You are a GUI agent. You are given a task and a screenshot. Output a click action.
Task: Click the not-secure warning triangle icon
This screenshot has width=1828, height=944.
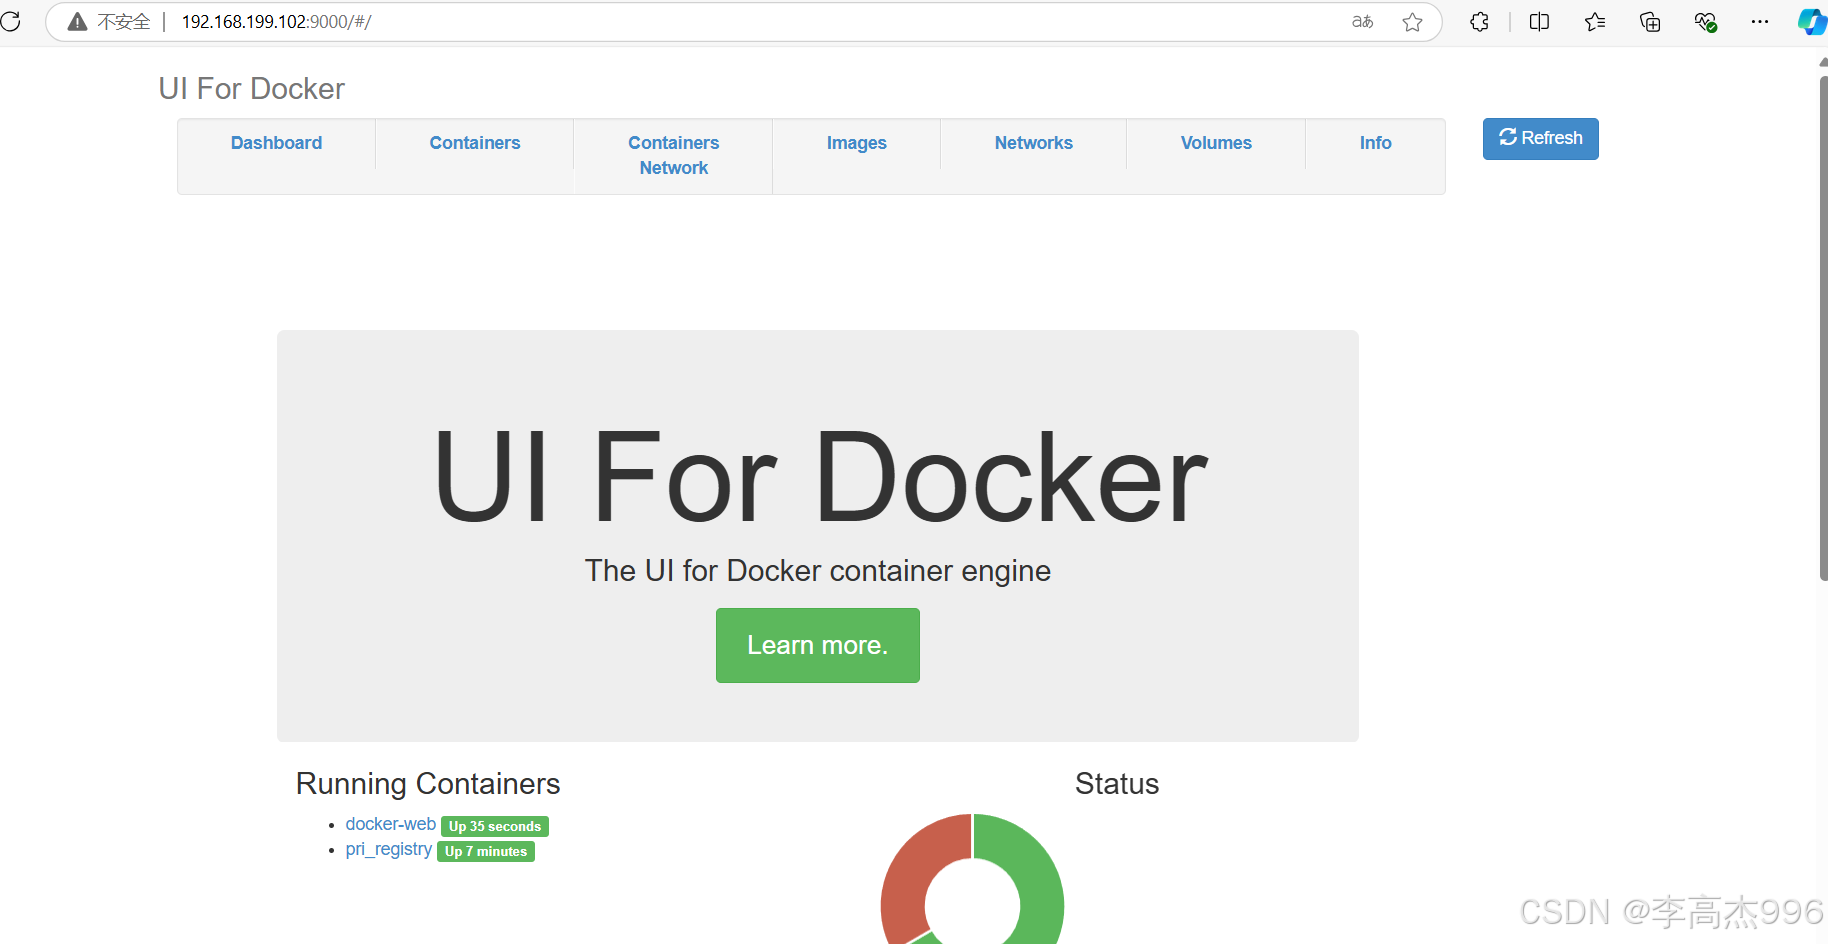[78, 22]
